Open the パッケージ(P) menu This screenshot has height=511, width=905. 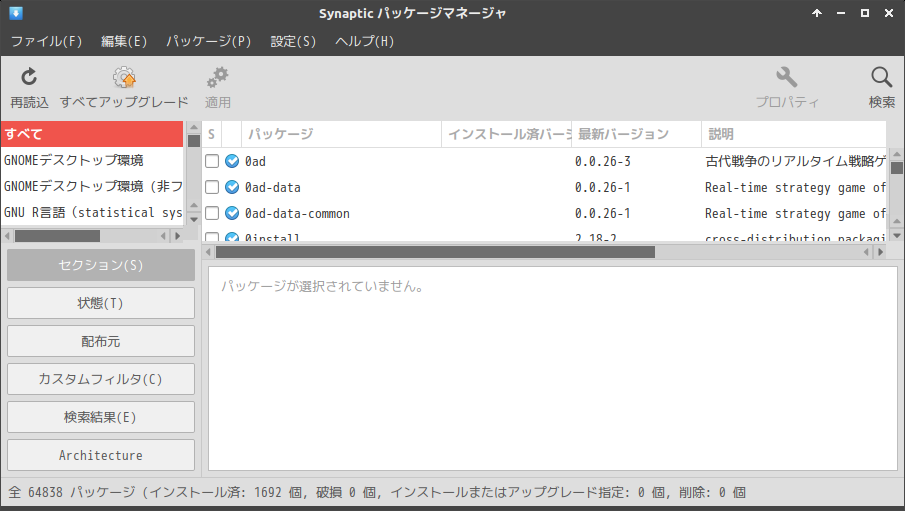pos(209,42)
